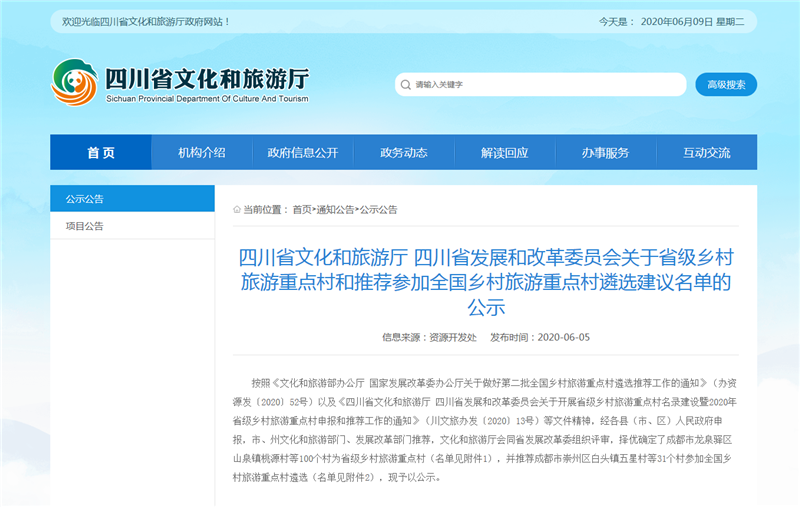Click the 通知公告 breadcrumb link
800x507 pixels.
pos(335,210)
